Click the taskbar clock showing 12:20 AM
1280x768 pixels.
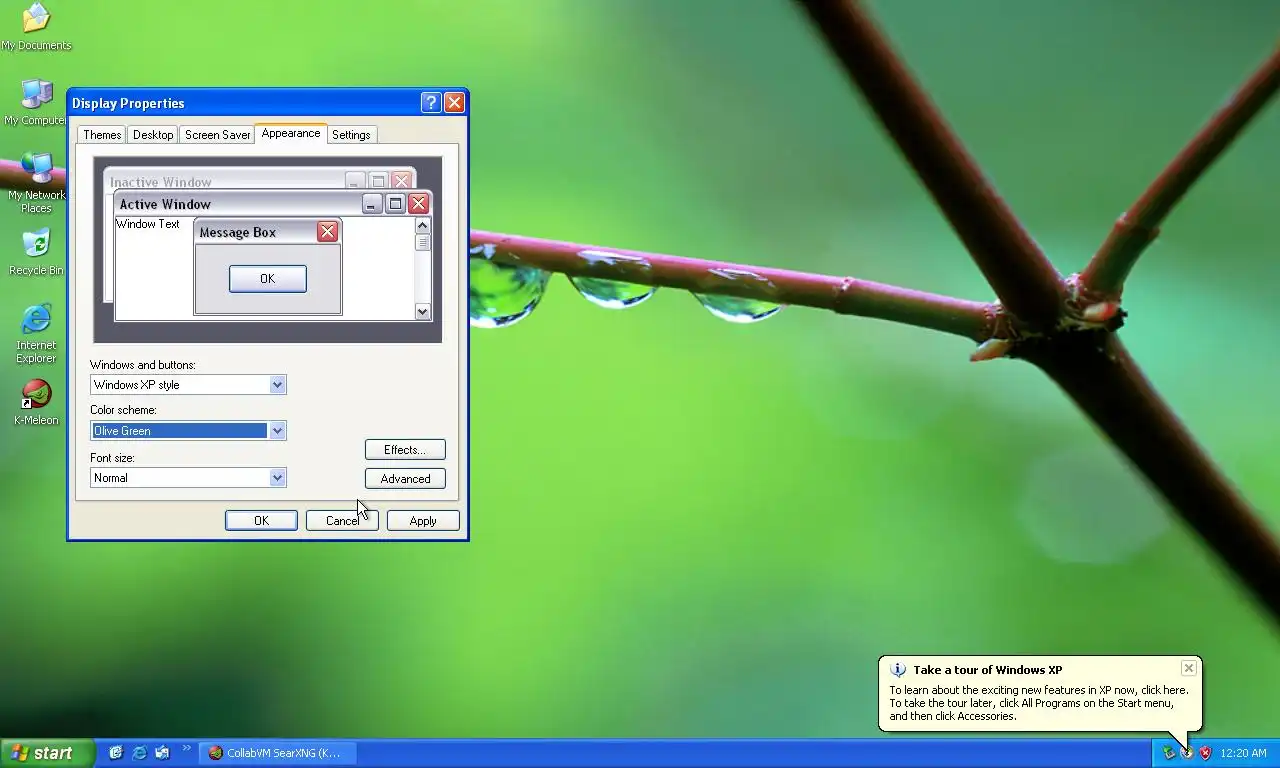pos(1243,753)
